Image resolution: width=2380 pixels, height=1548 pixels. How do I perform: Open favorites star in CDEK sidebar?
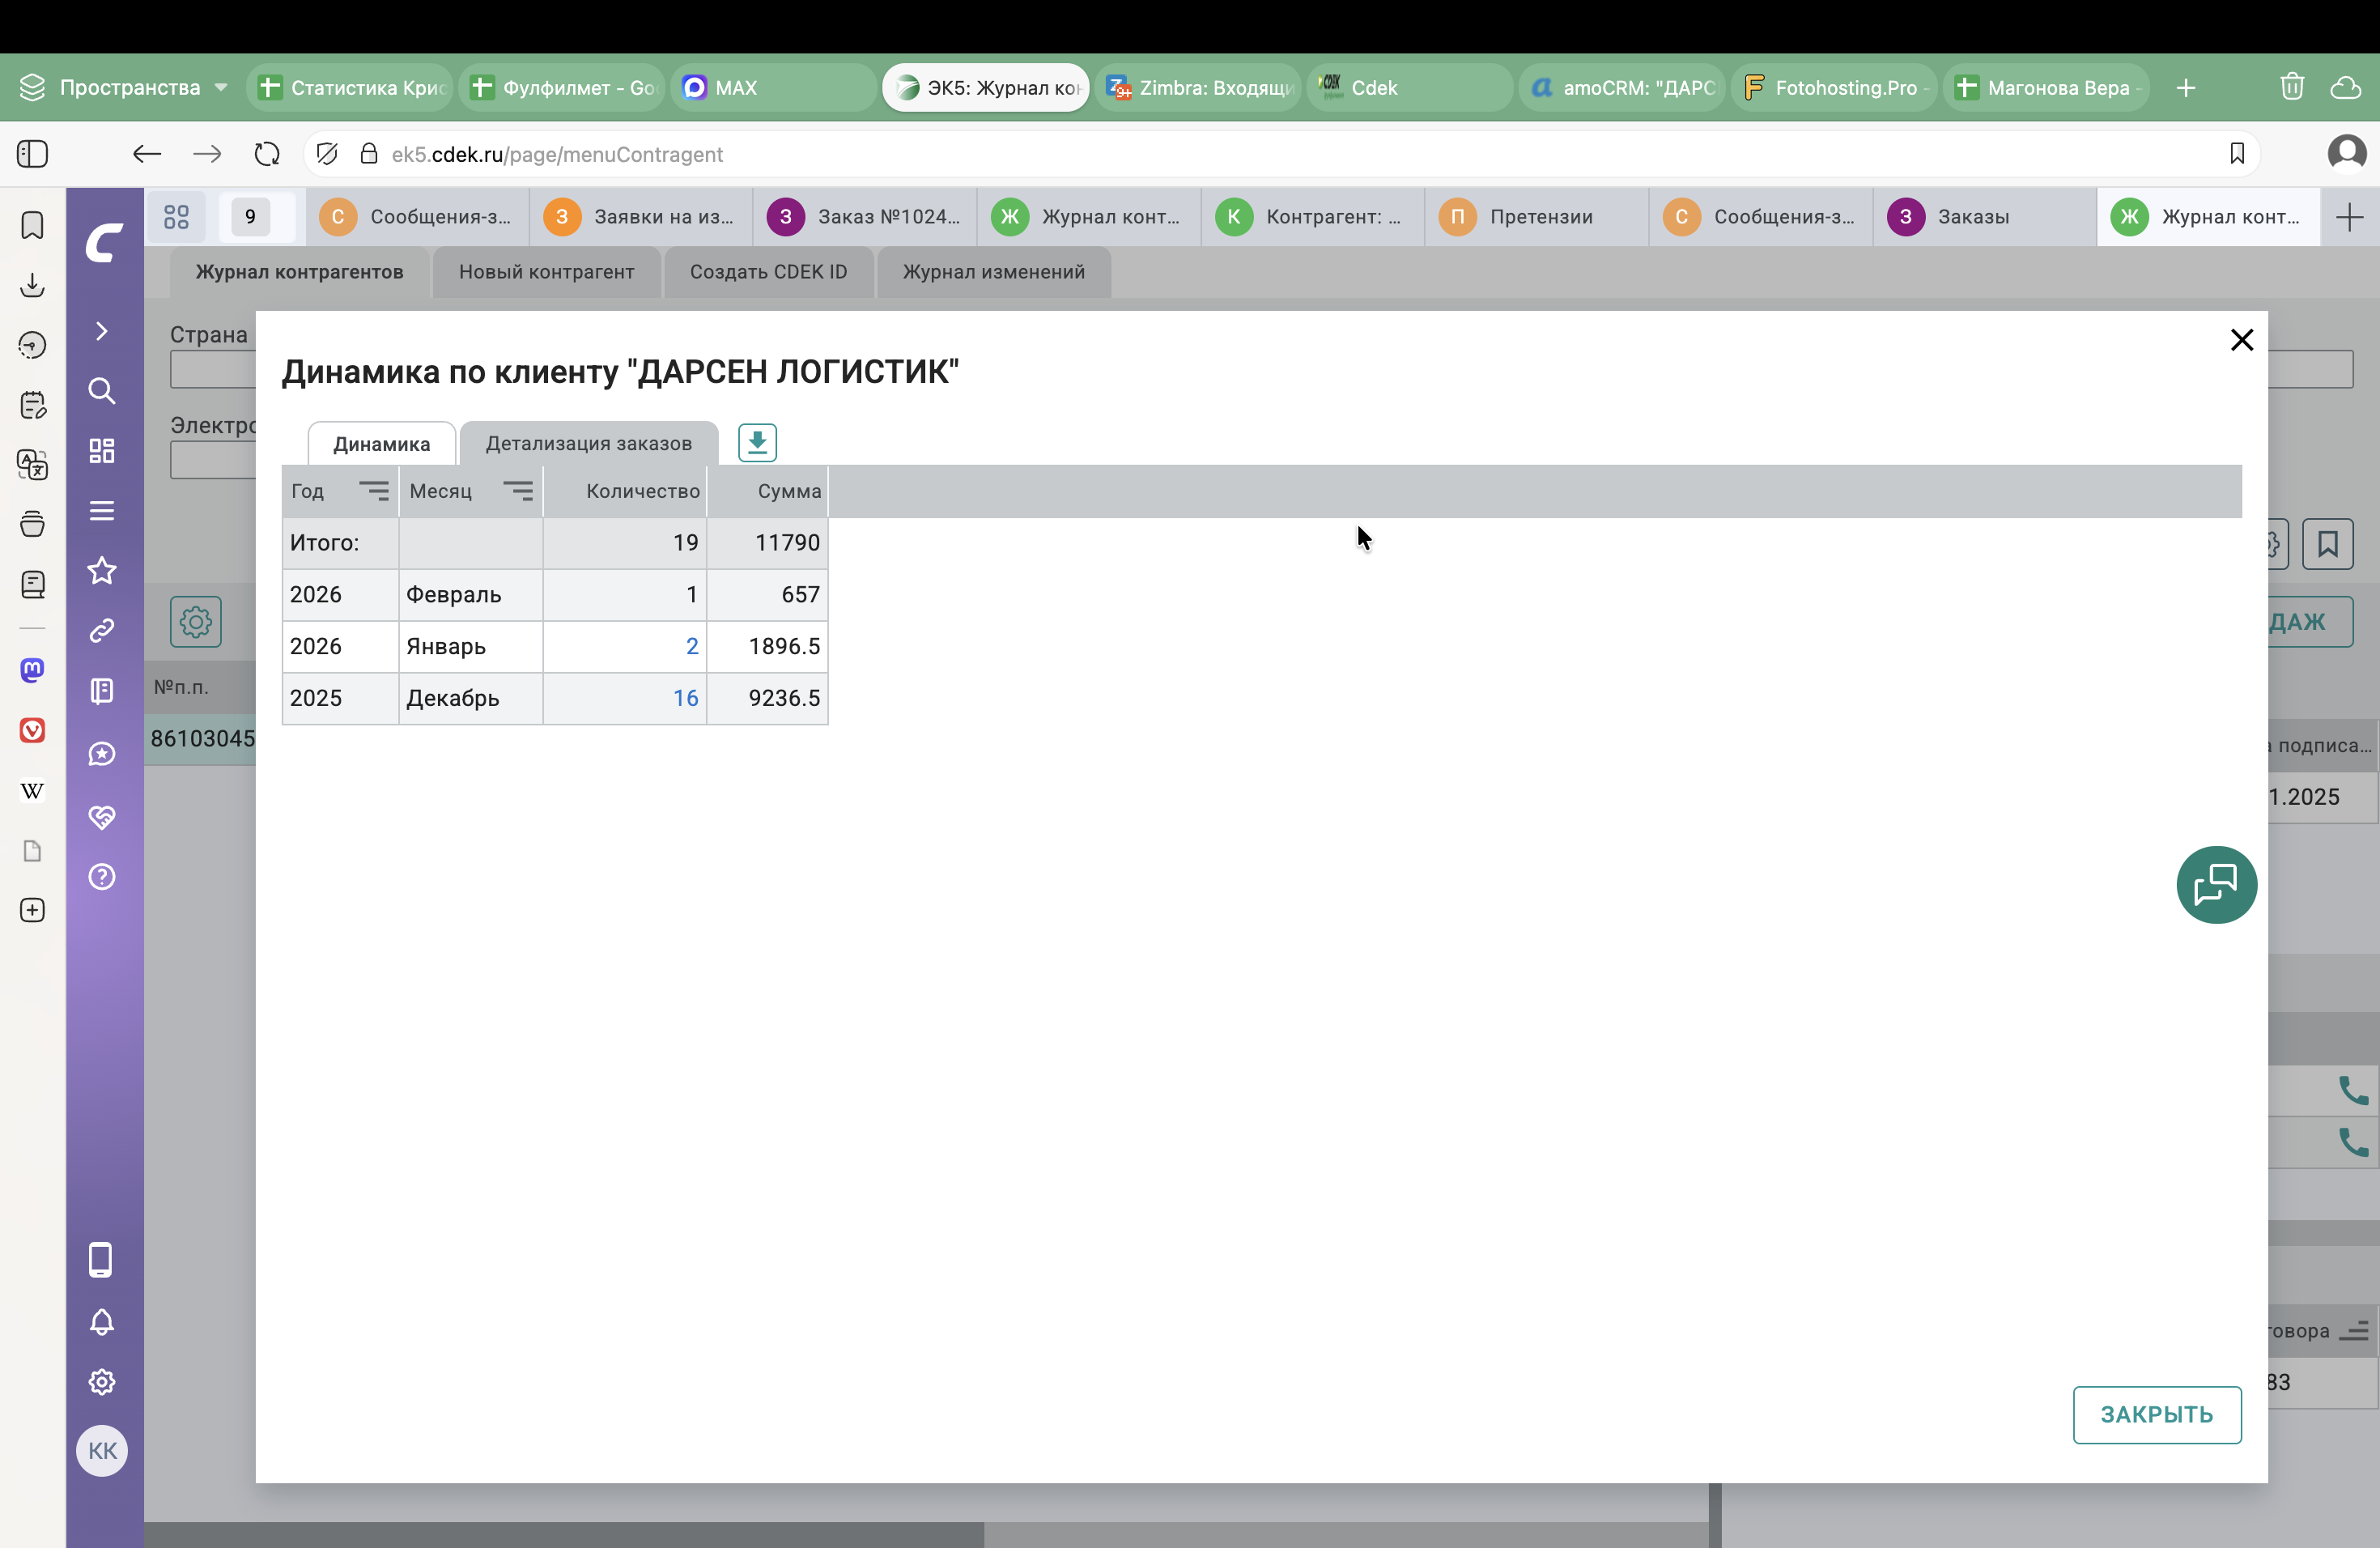tap(102, 571)
